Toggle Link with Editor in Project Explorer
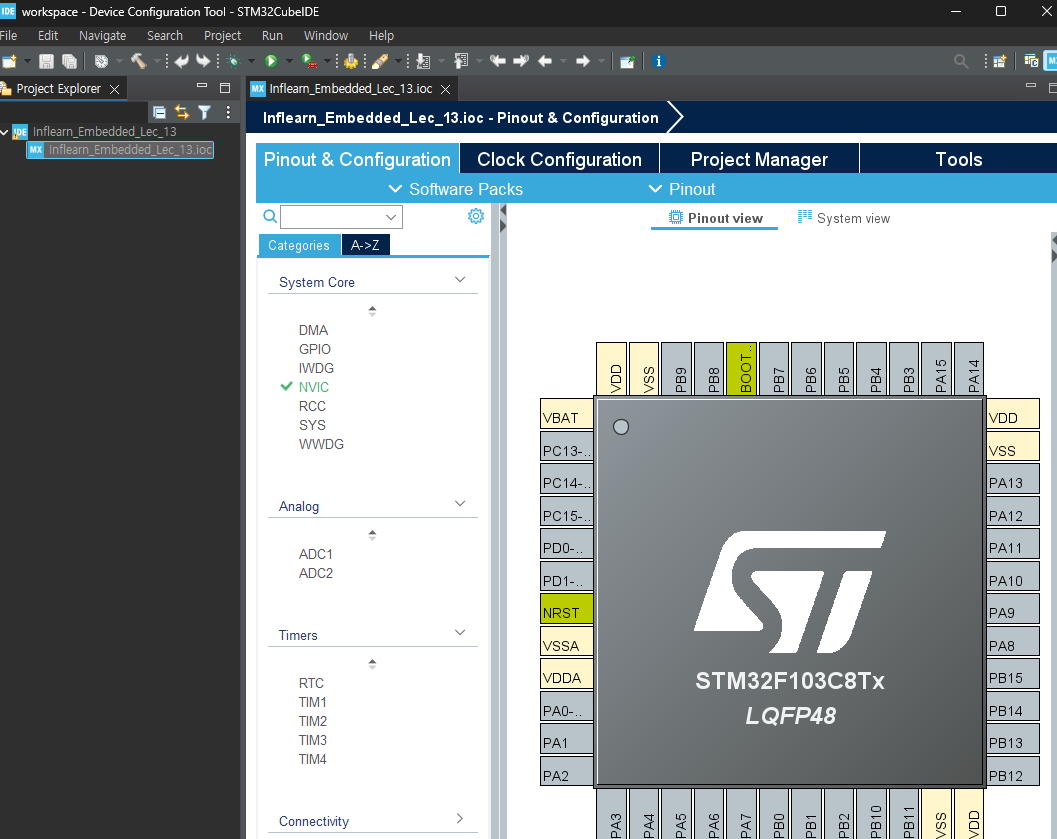The width and height of the screenshot is (1057, 839). coord(182,112)
